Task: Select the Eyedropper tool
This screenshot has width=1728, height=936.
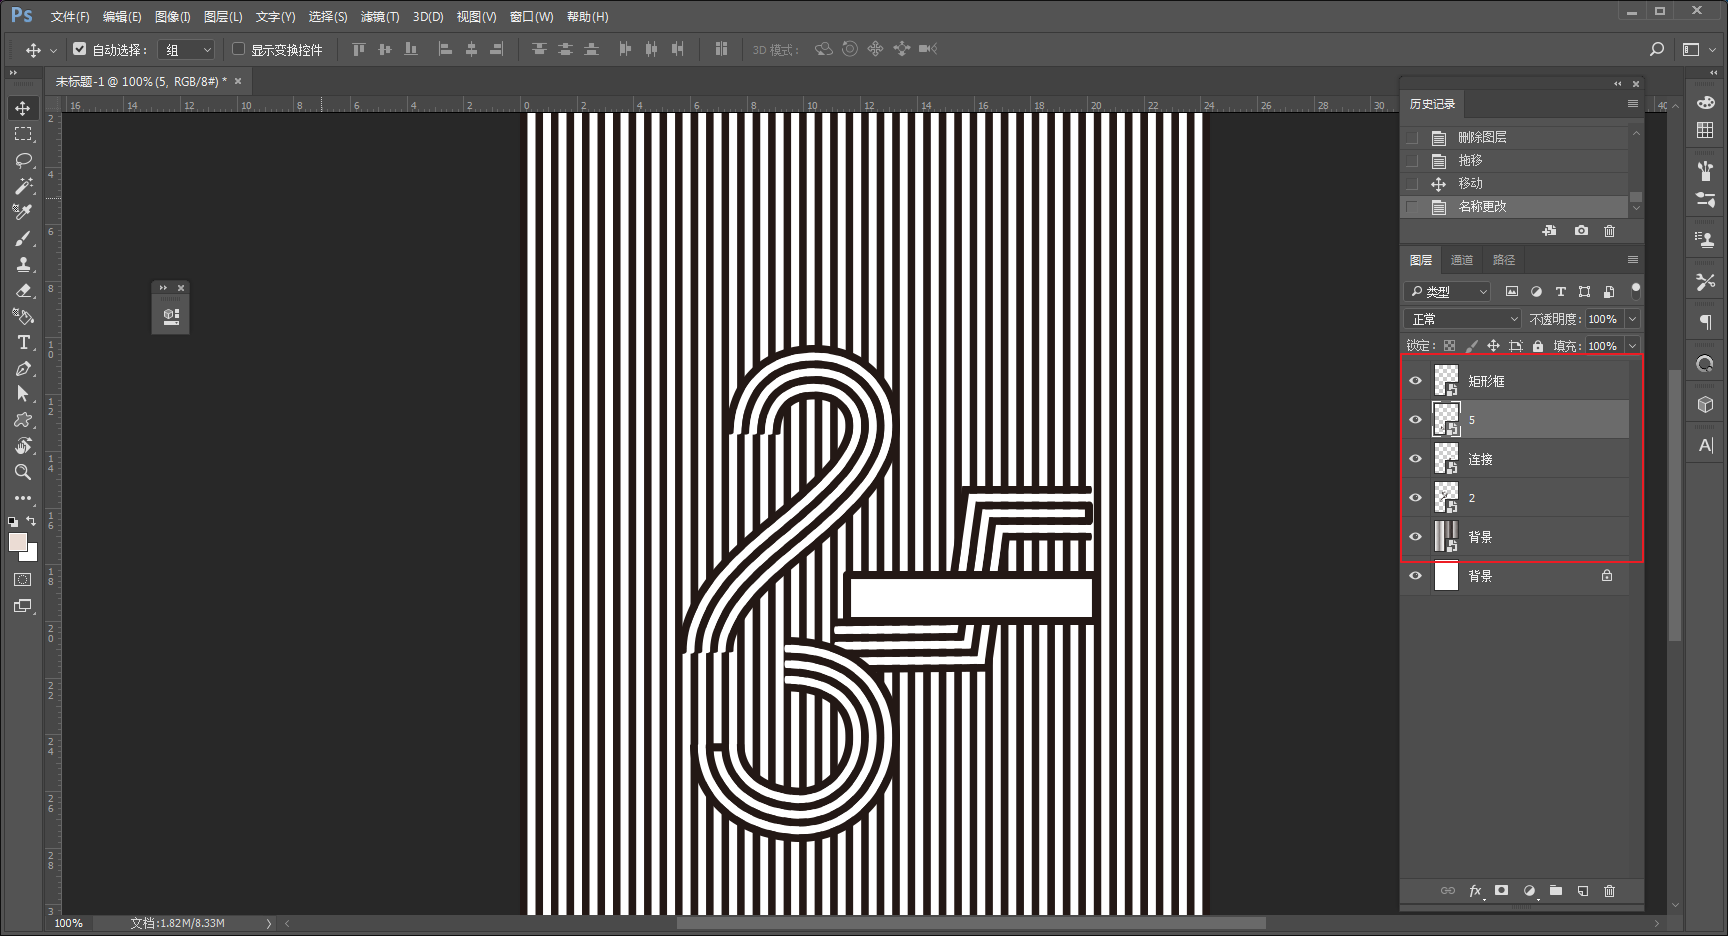Action: coord(23,212)
